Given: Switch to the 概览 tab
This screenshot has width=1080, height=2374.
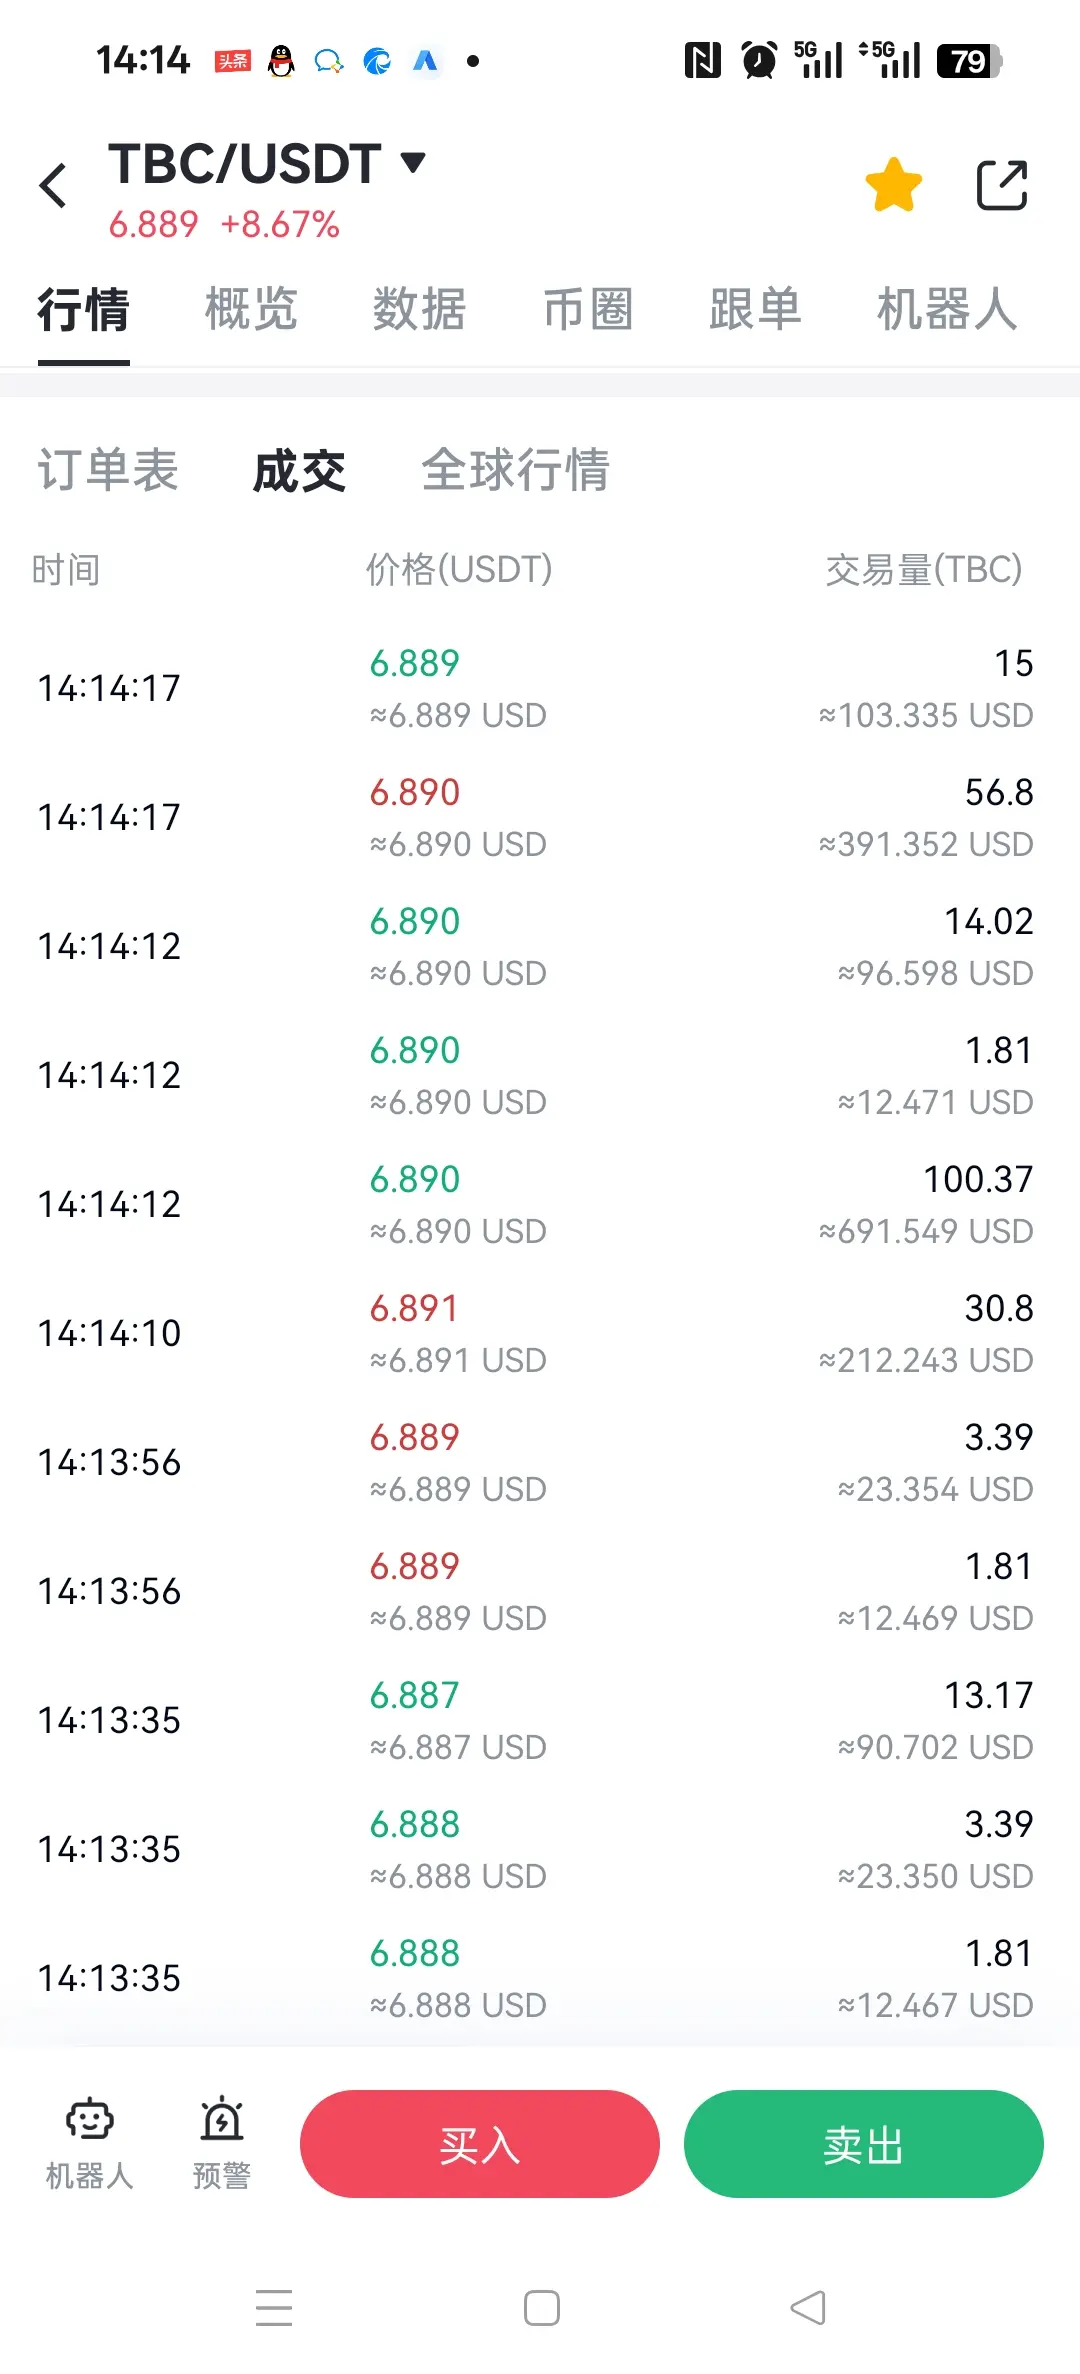Looking at the screenshot, I should coord(252,308).
